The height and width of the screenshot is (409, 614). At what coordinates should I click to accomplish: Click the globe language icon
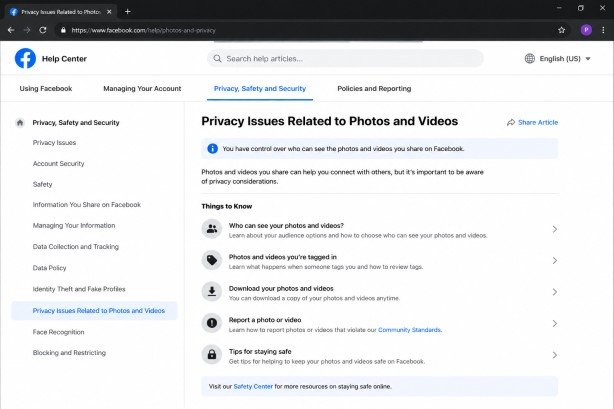[530, 59]
